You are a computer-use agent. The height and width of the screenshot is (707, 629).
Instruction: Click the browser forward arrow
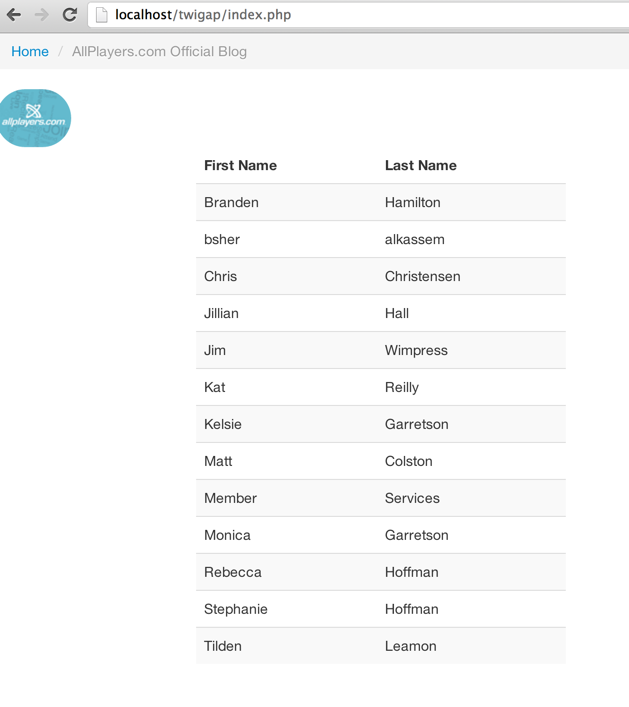tap(42, 15)
